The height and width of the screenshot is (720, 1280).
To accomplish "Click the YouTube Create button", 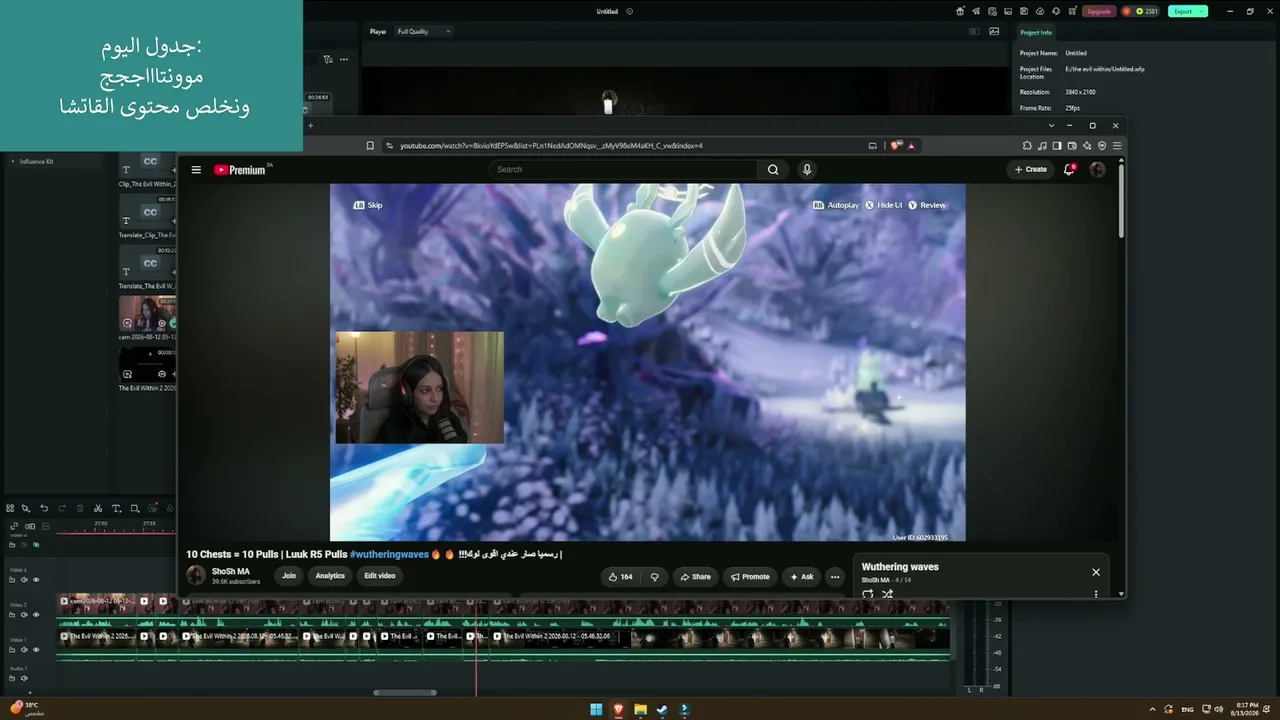I will coord(1031,170).
